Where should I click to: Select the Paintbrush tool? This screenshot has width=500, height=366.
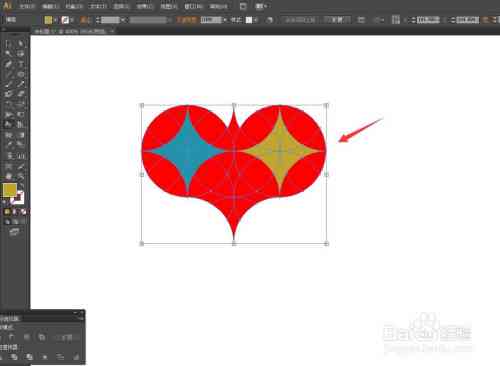pos(8,84)
